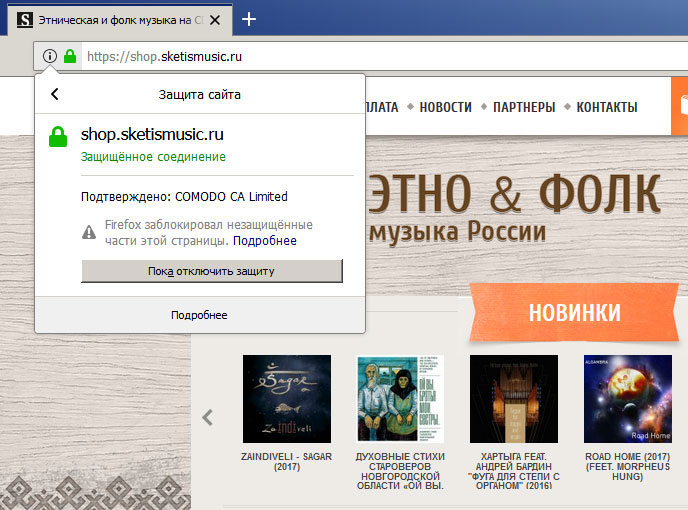Click the warning triangle icon

click(89, 232)
